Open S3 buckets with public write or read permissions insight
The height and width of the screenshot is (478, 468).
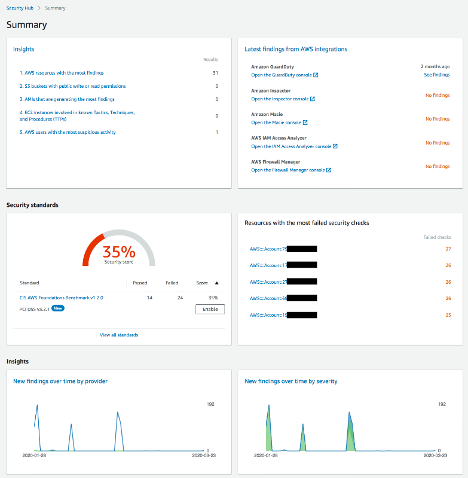pyautogui.click(x=73, y=86)
